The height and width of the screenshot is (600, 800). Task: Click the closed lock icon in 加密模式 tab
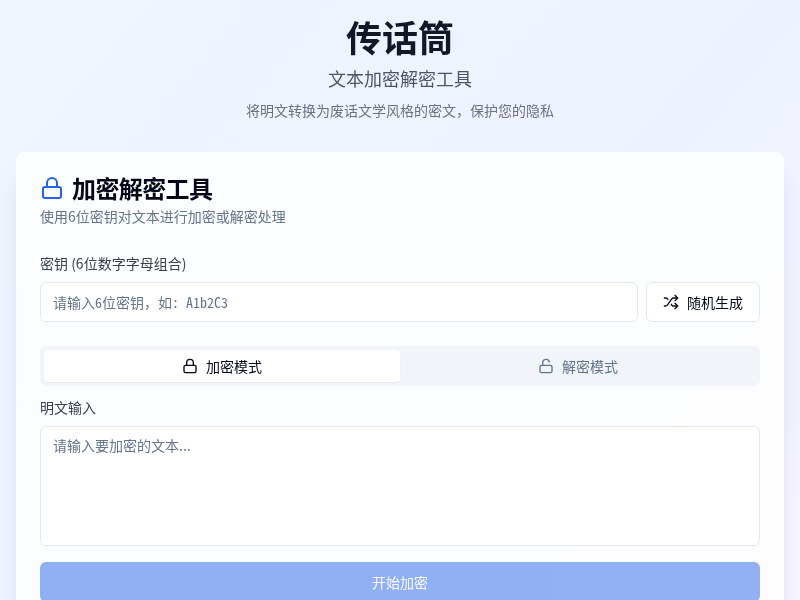pyautogui.click(x=190, y=366)
